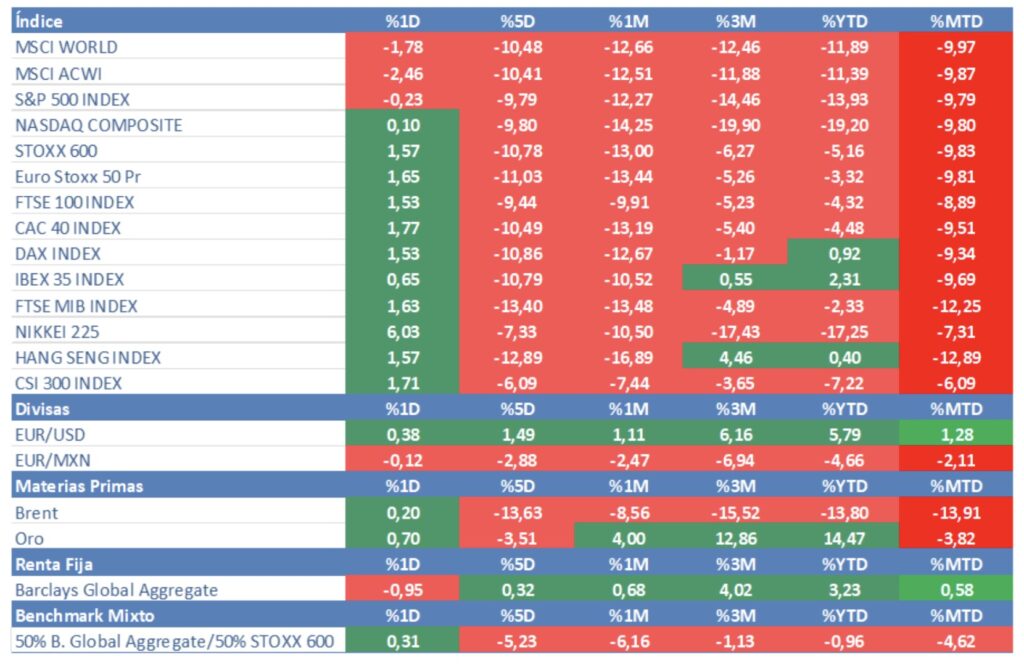1024x664 pixels.
Task: Click the Barclays Global Aggregate label
Action: coord(116,590)
